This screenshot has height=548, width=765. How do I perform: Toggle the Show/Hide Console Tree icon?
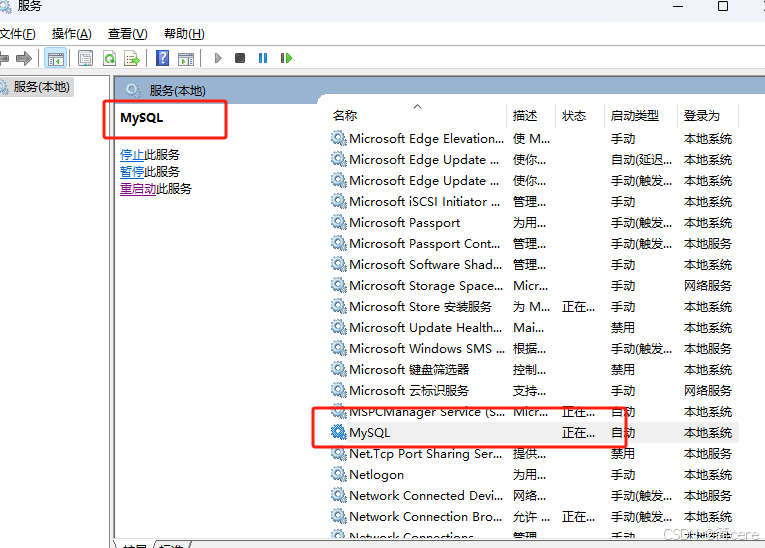(55, 59)
